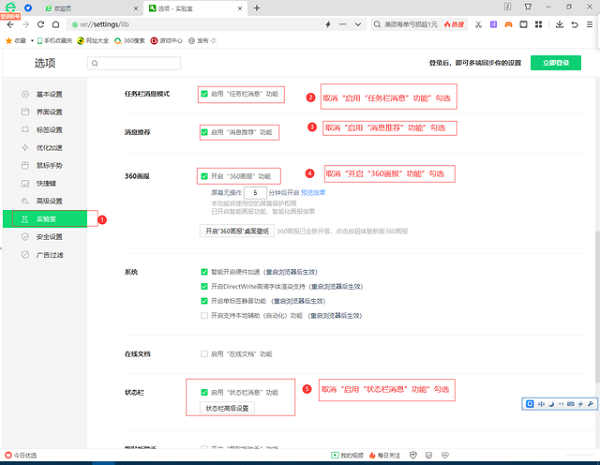Open the home page via house icon

(56, 24)
